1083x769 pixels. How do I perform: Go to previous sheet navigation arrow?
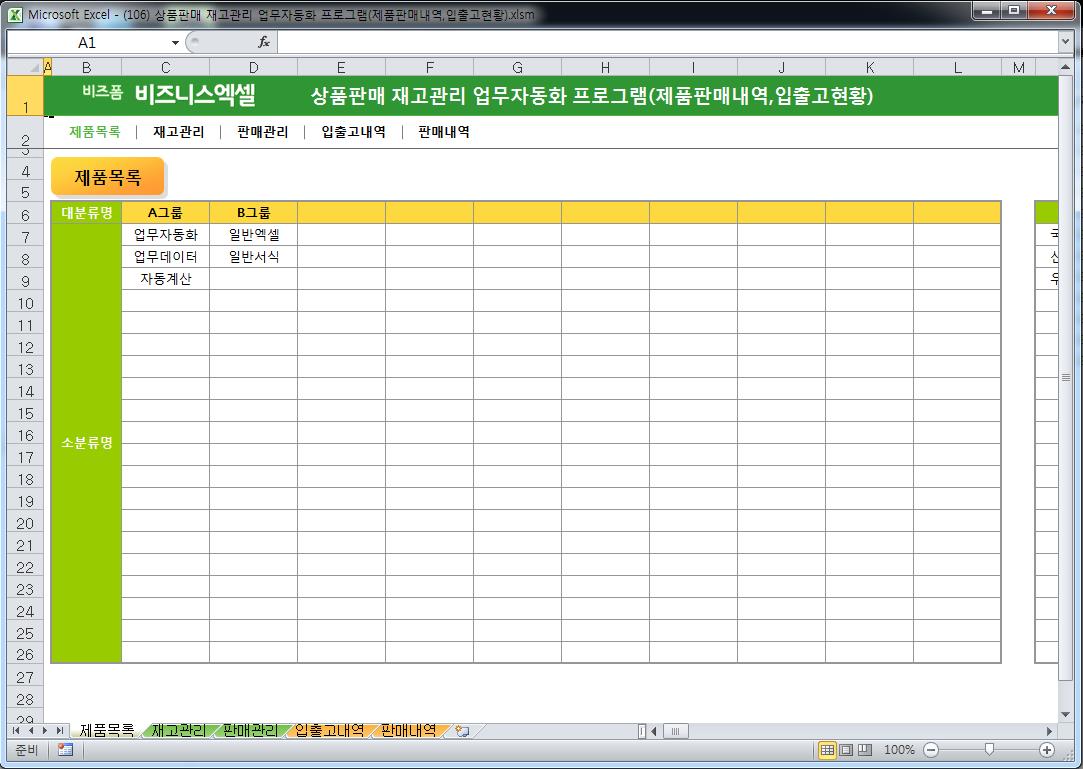point(30,730)
